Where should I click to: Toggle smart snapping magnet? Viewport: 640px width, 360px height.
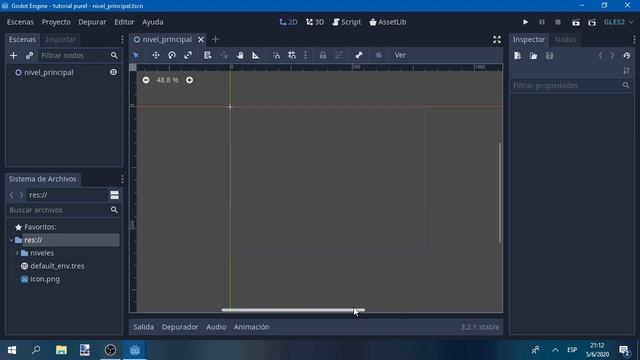(276, 55)
